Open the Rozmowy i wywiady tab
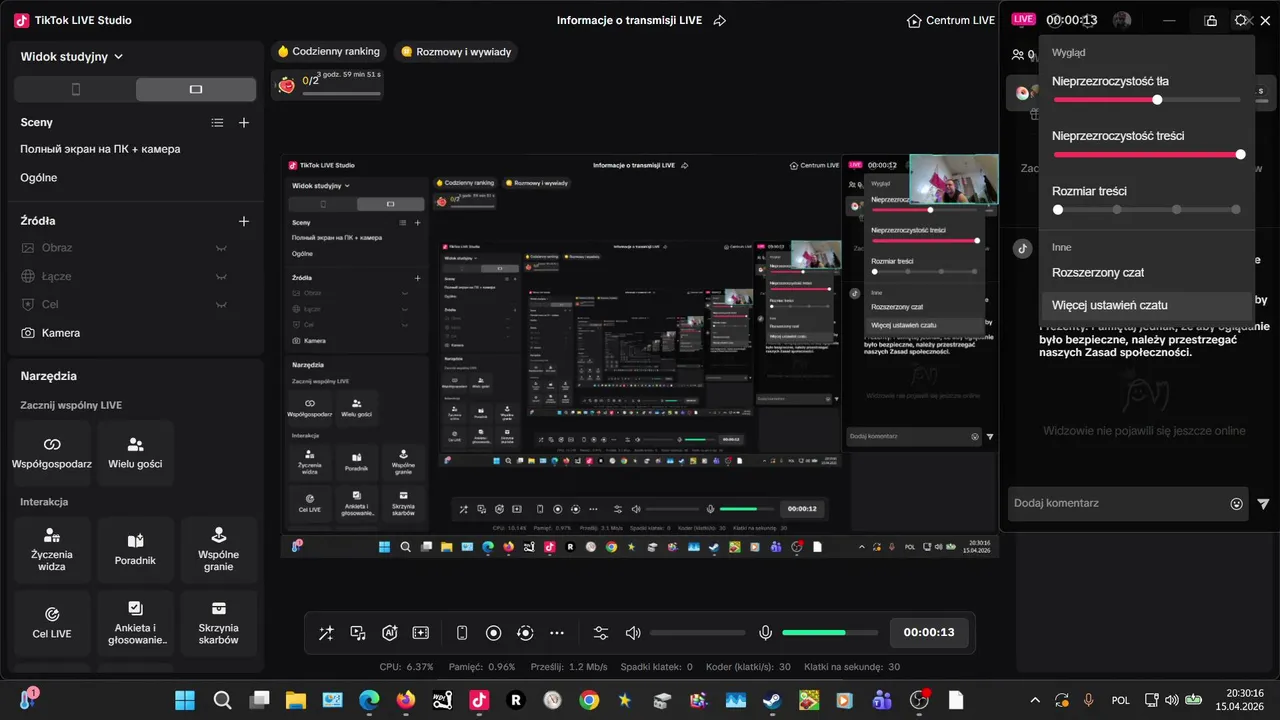The width and height of the screenshot is (1280, 720). 456,51
